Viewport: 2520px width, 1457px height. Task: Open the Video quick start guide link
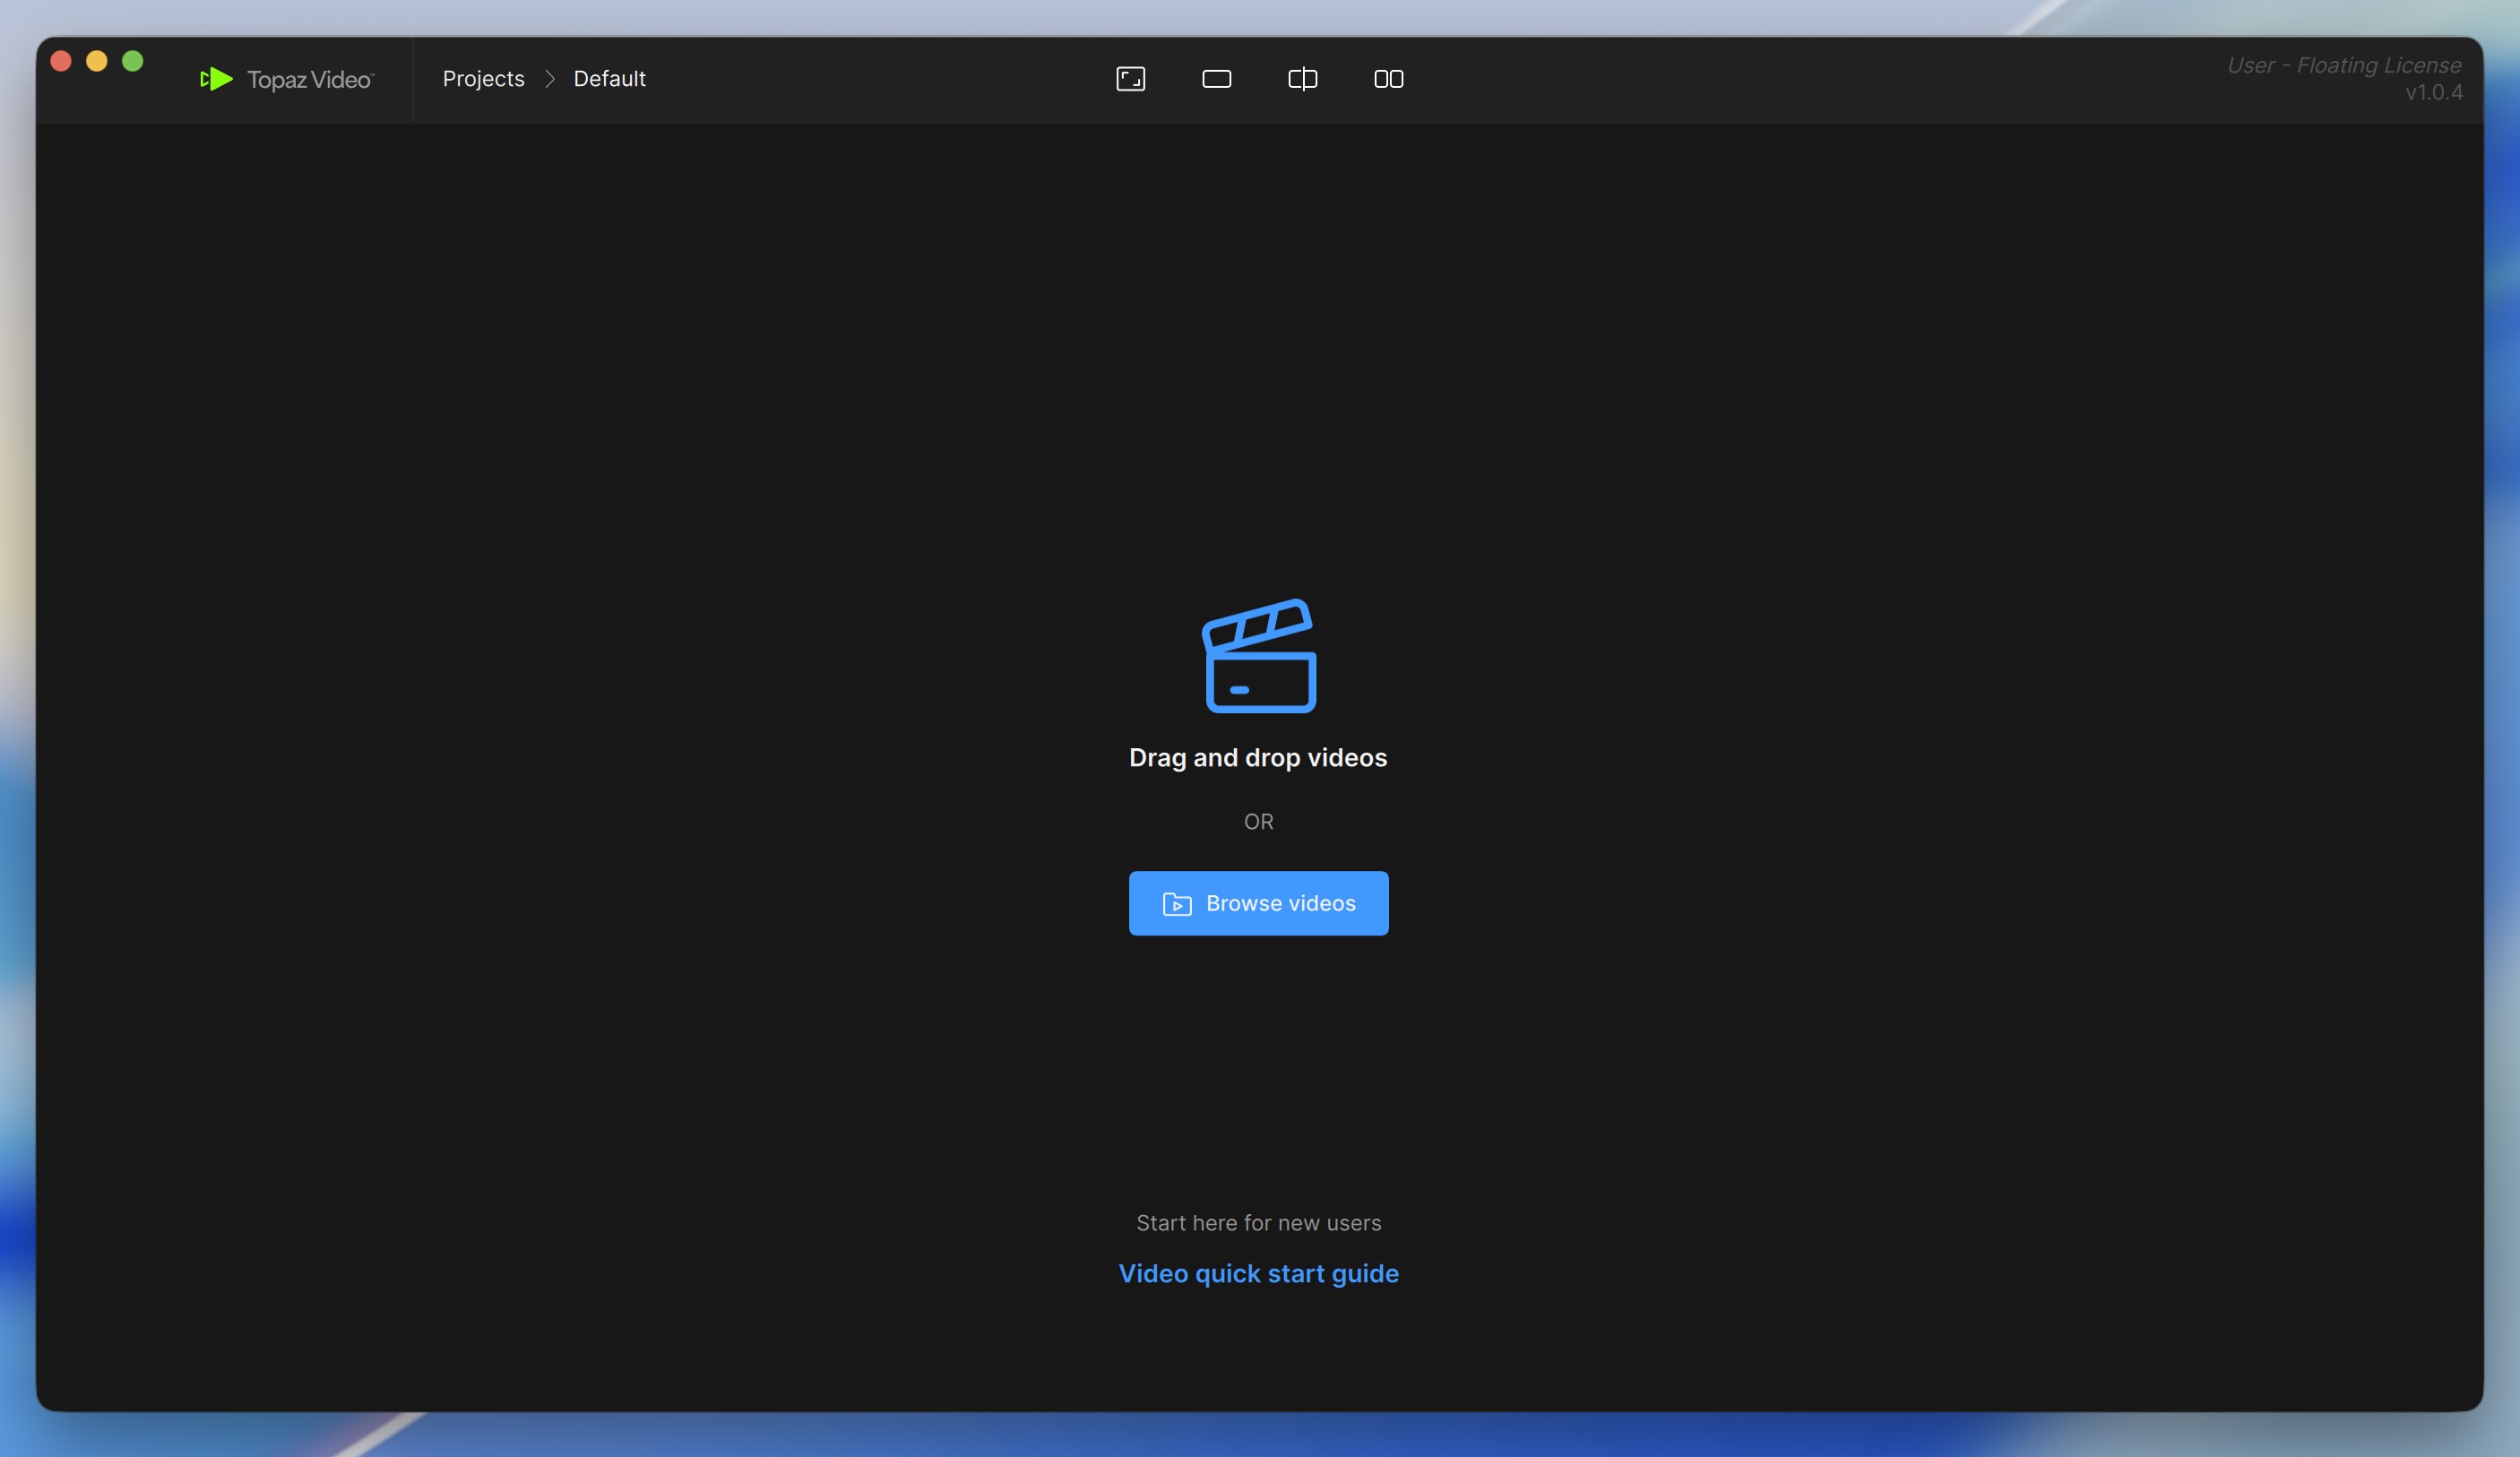pyautogui.click(x=1258, y=1273)
